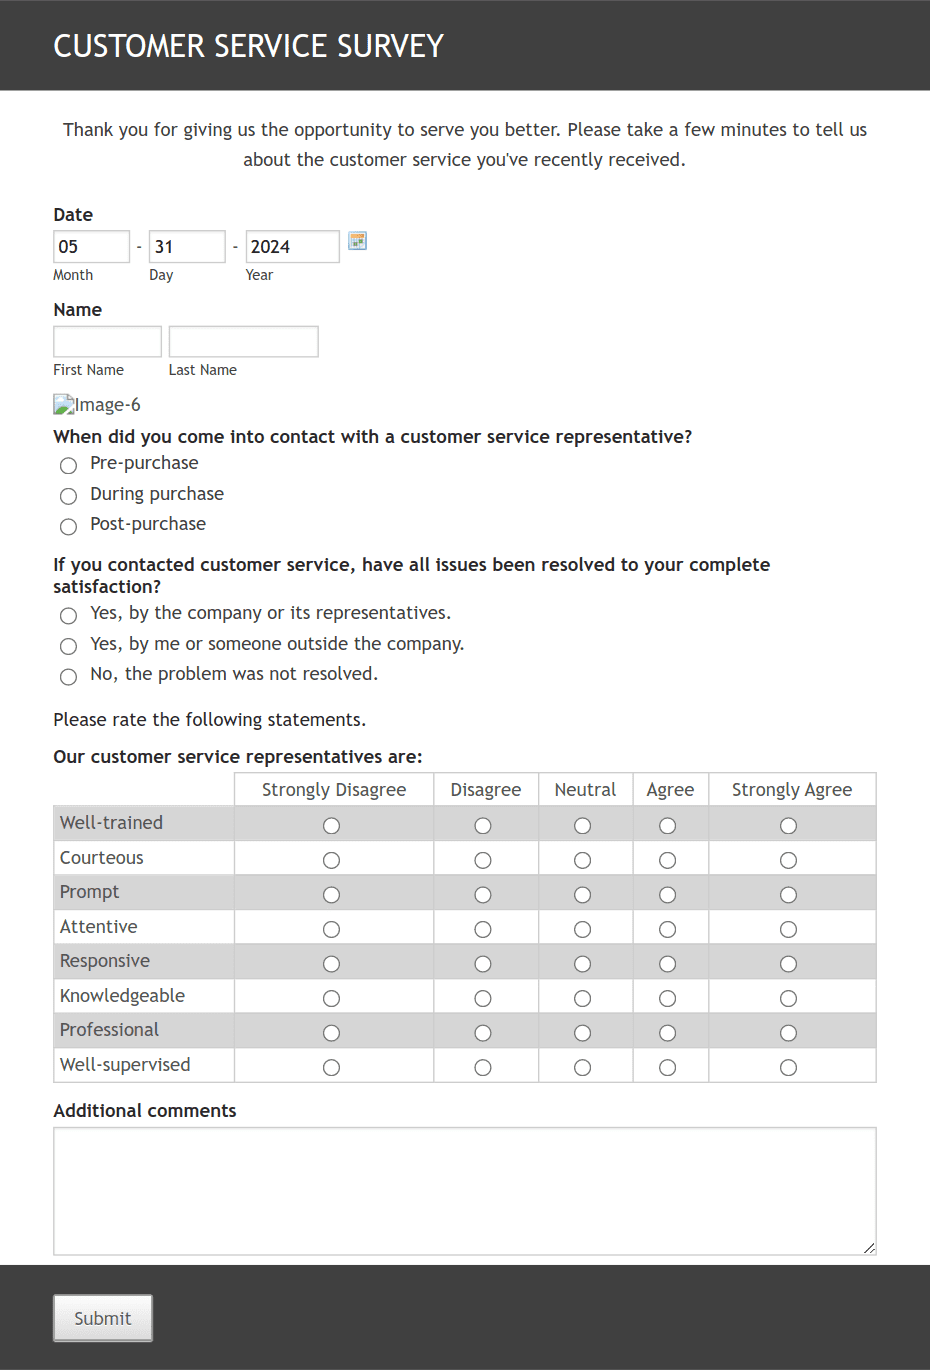Rate Responsive as Strongly Disagree

tap(331, 963)
